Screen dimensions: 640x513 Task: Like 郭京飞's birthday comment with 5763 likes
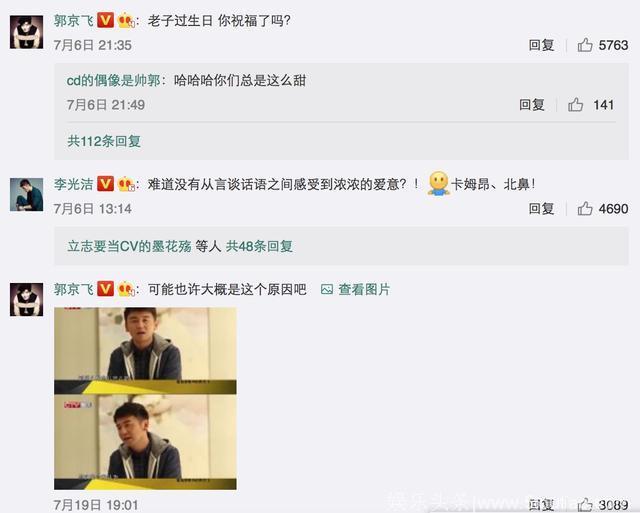tap(585, 45)
